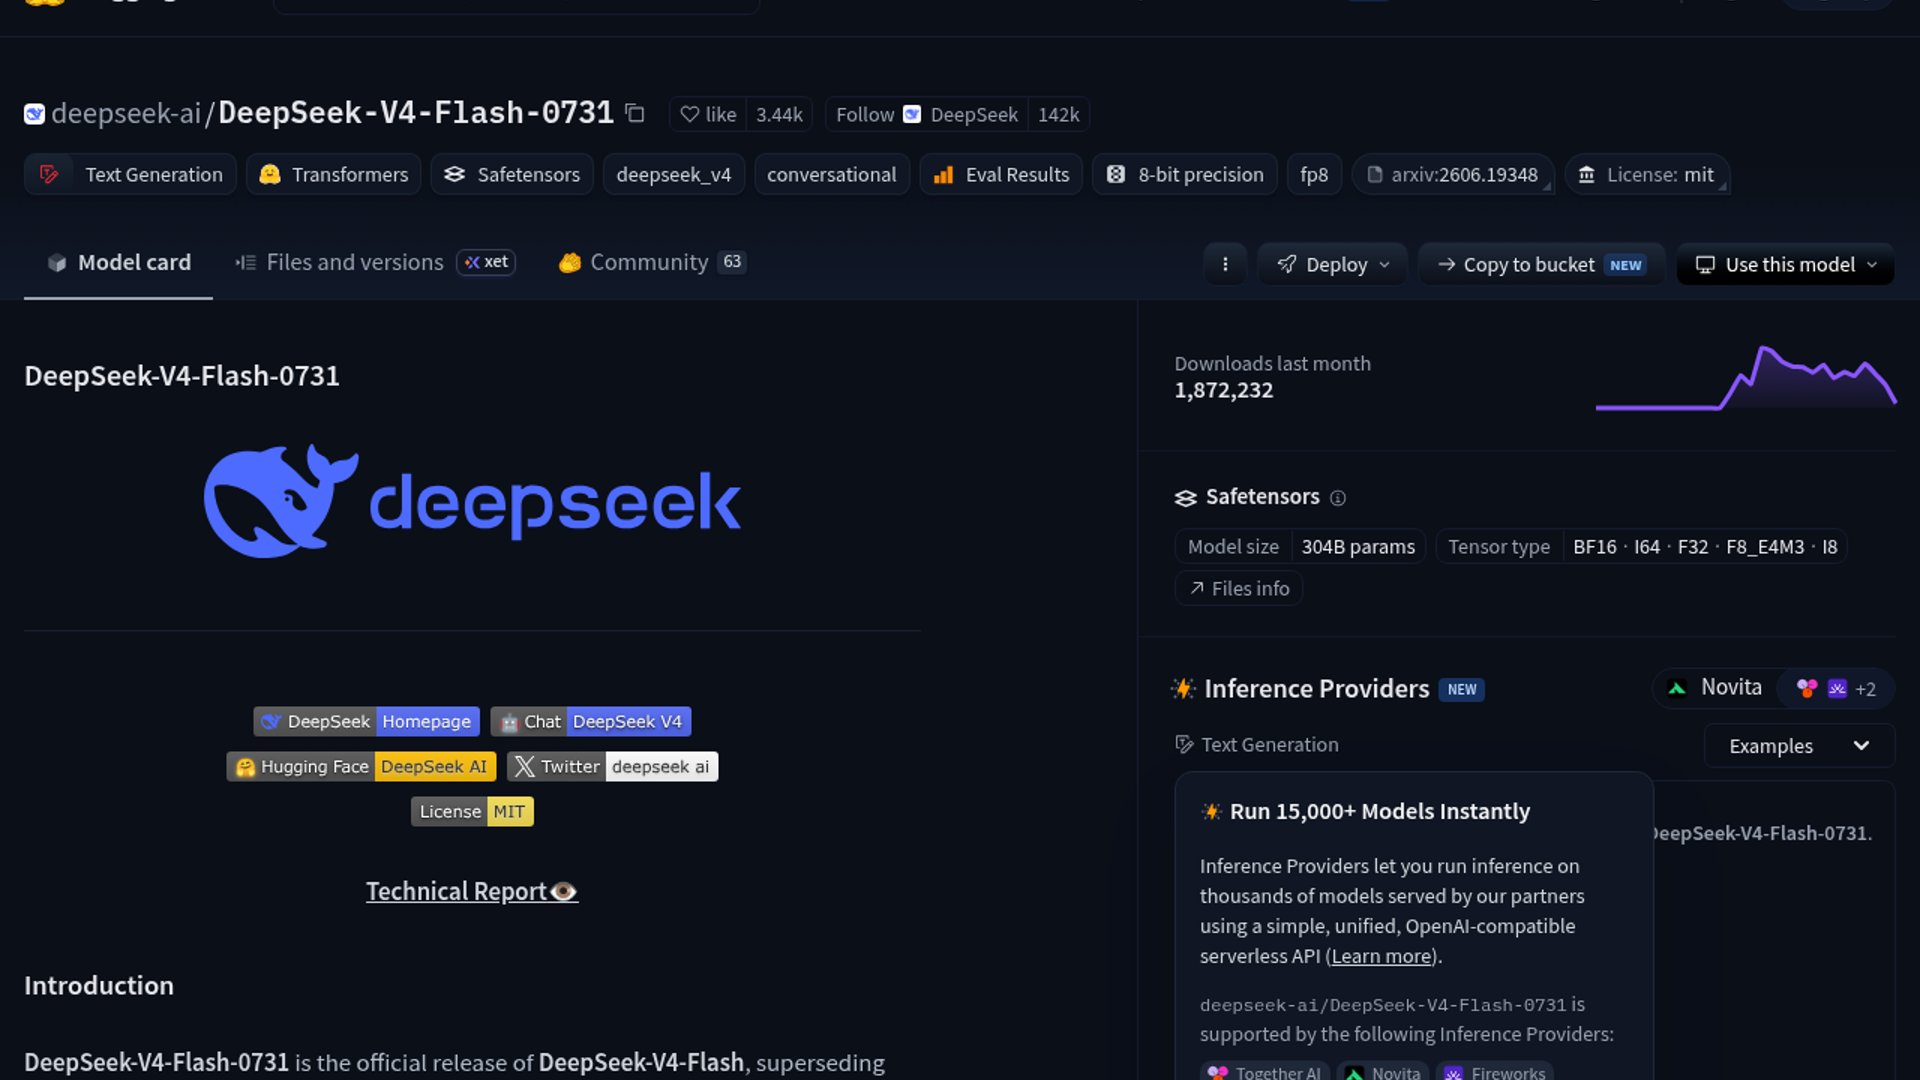This screenshot has height=1080, width=1920.
Task: Select the Transformers library tag
Action: (x=334, y=174)
